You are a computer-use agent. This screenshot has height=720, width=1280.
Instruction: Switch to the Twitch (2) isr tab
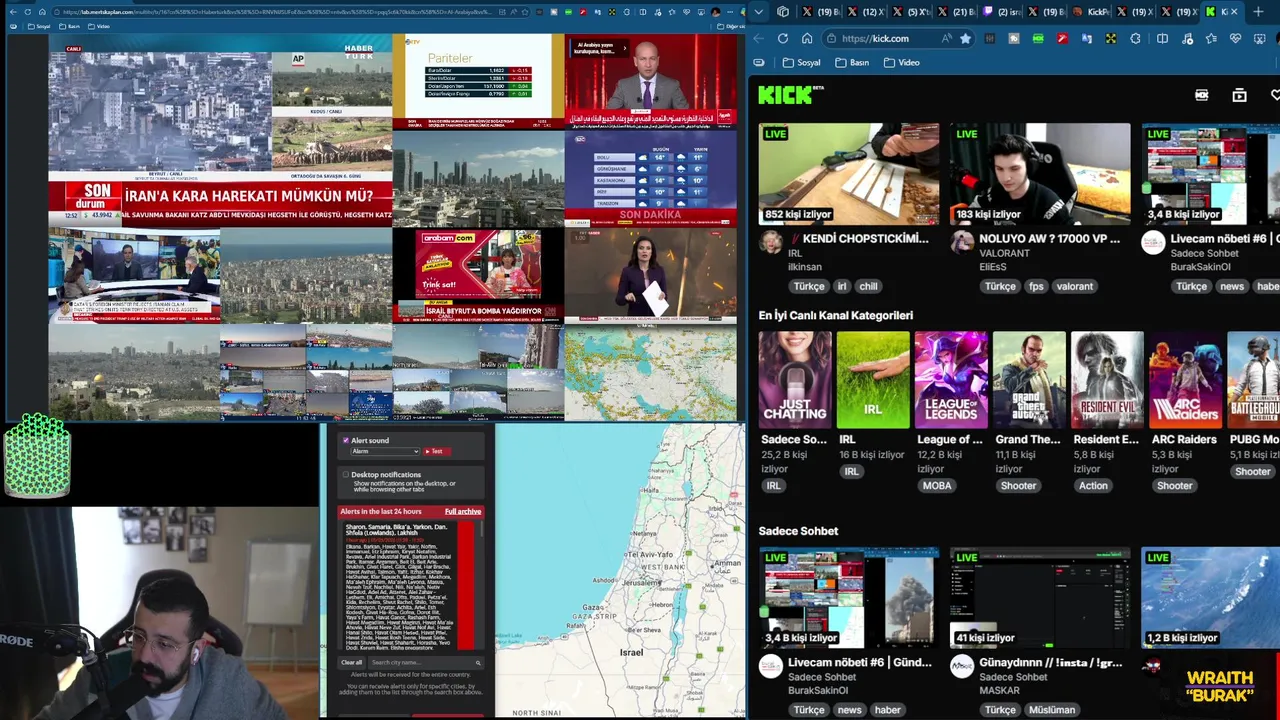1000,12
